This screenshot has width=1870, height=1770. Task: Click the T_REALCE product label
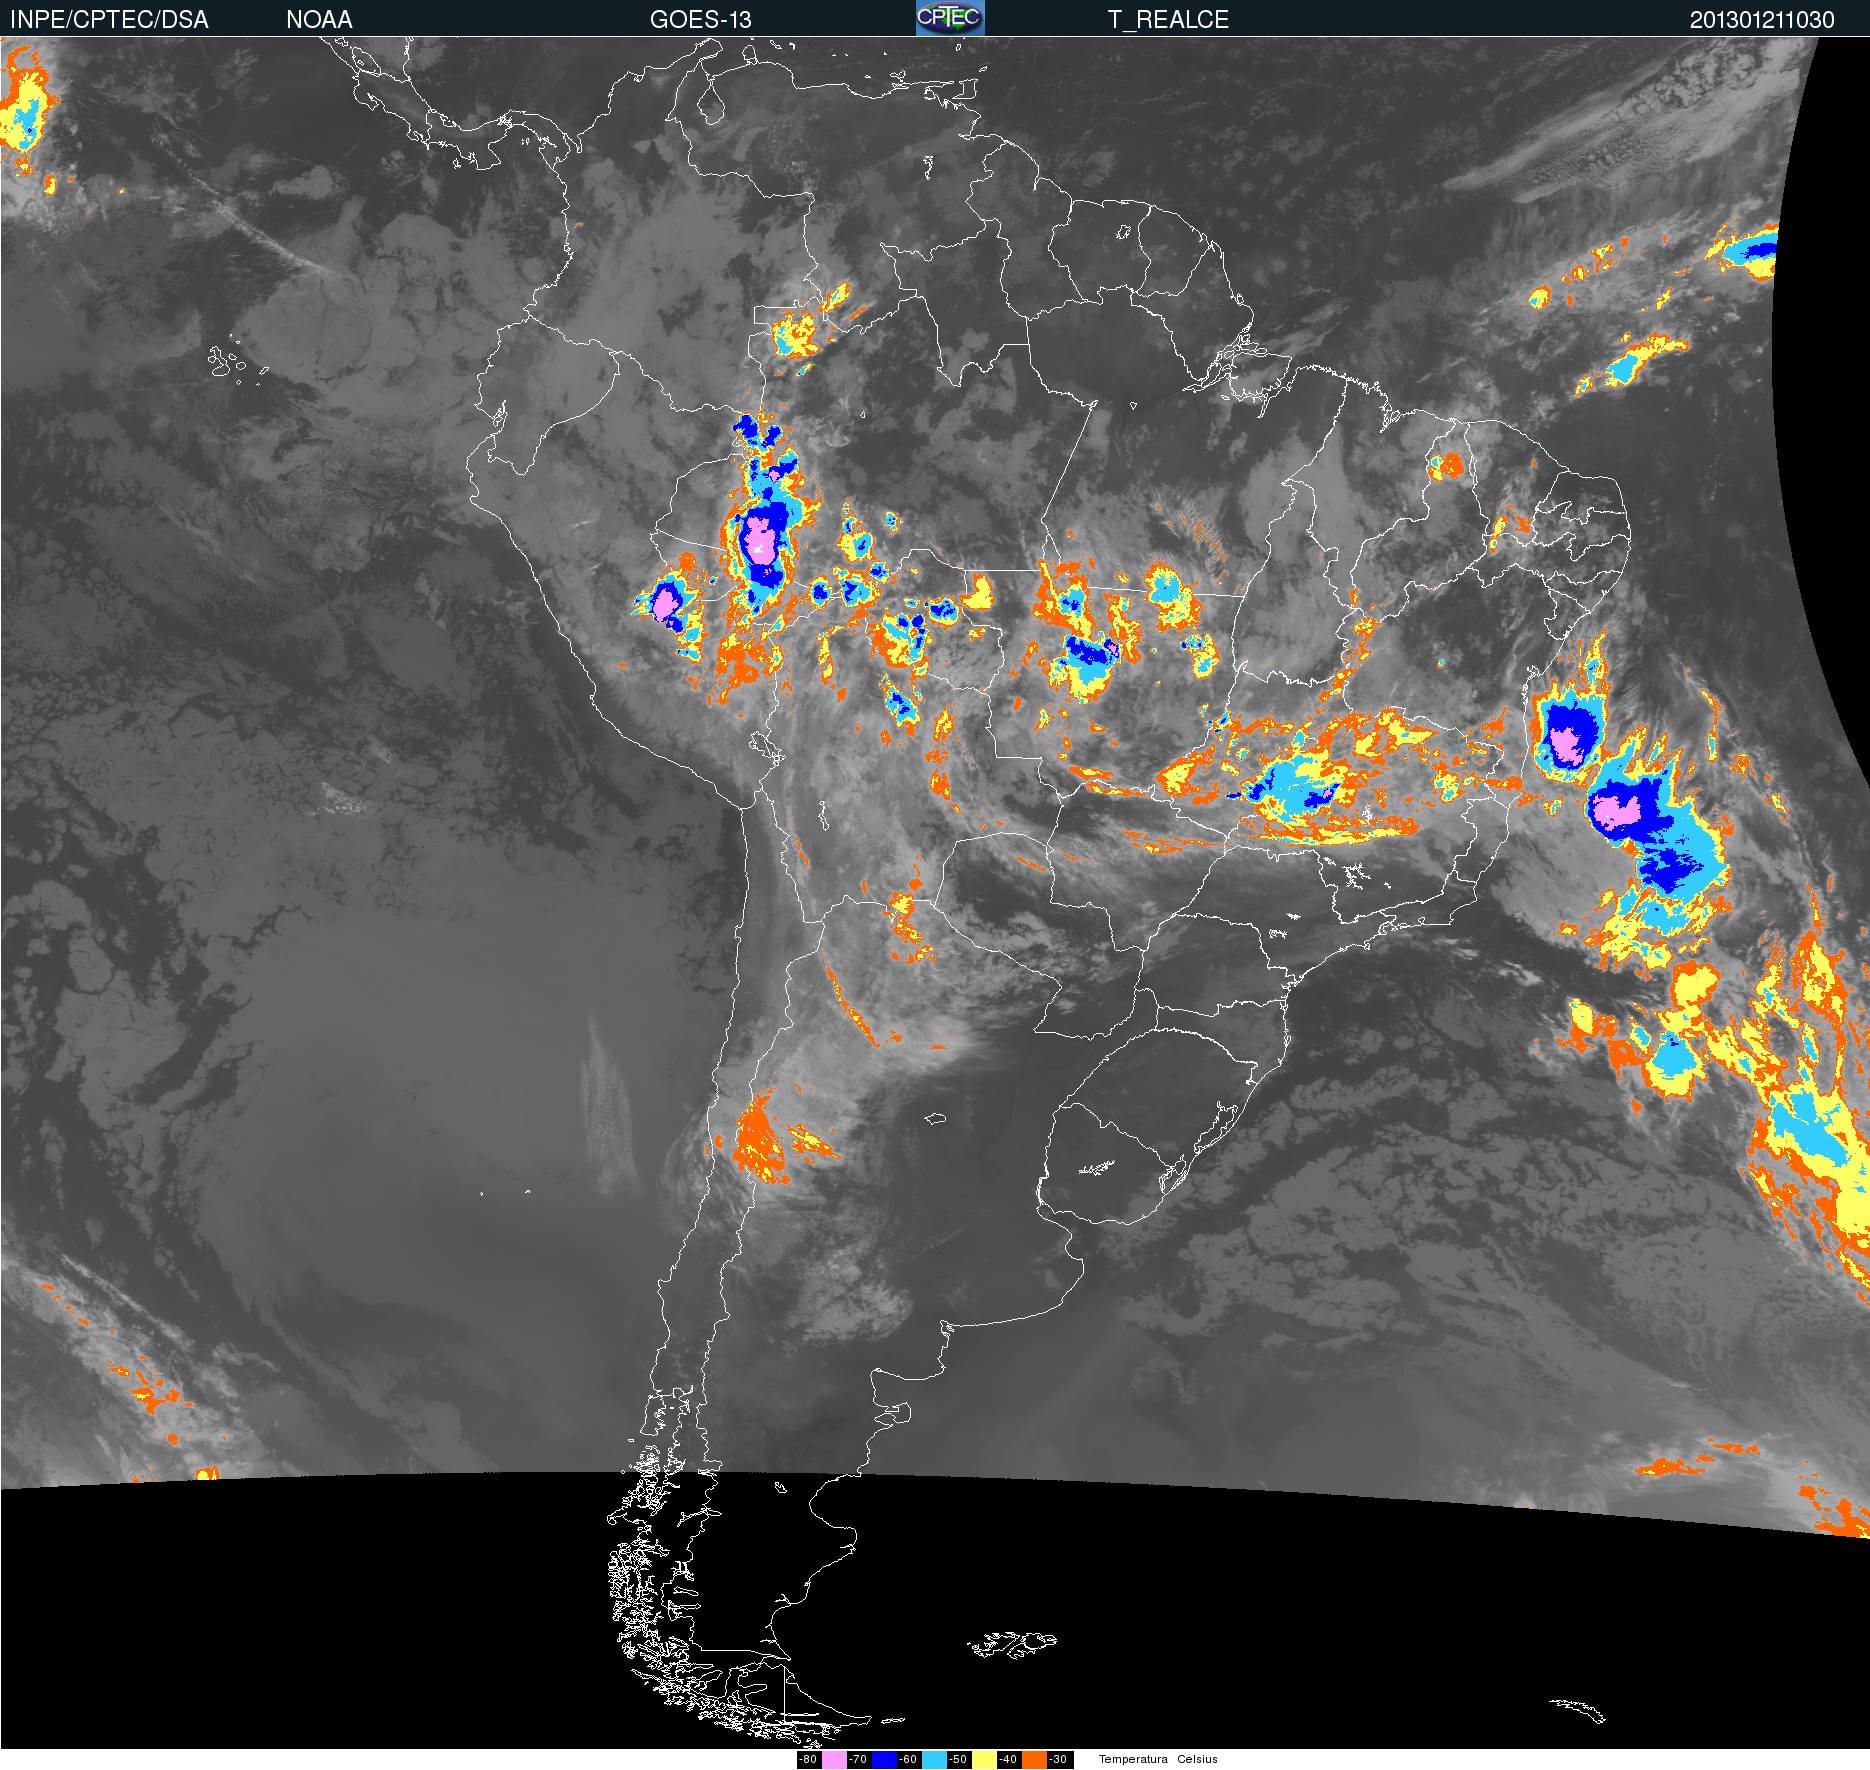tap(1168, 19)
